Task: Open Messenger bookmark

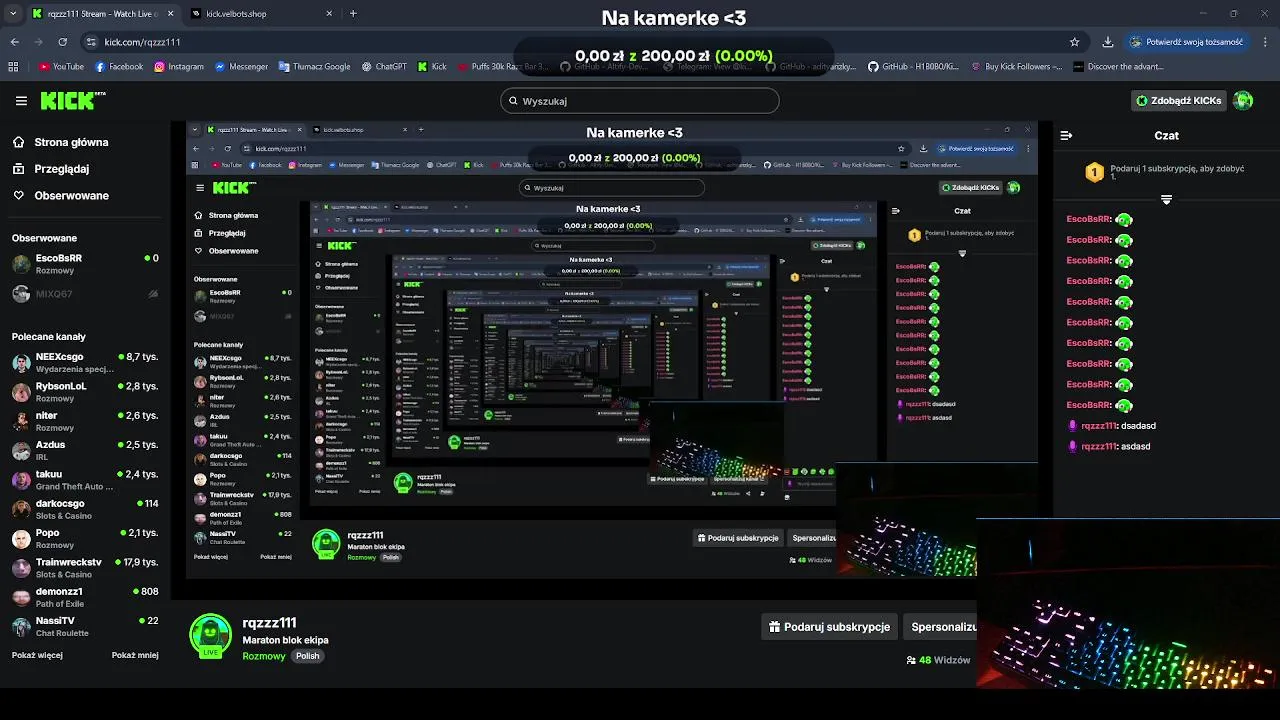Action: pyautogui.click(x=241, y=67)
